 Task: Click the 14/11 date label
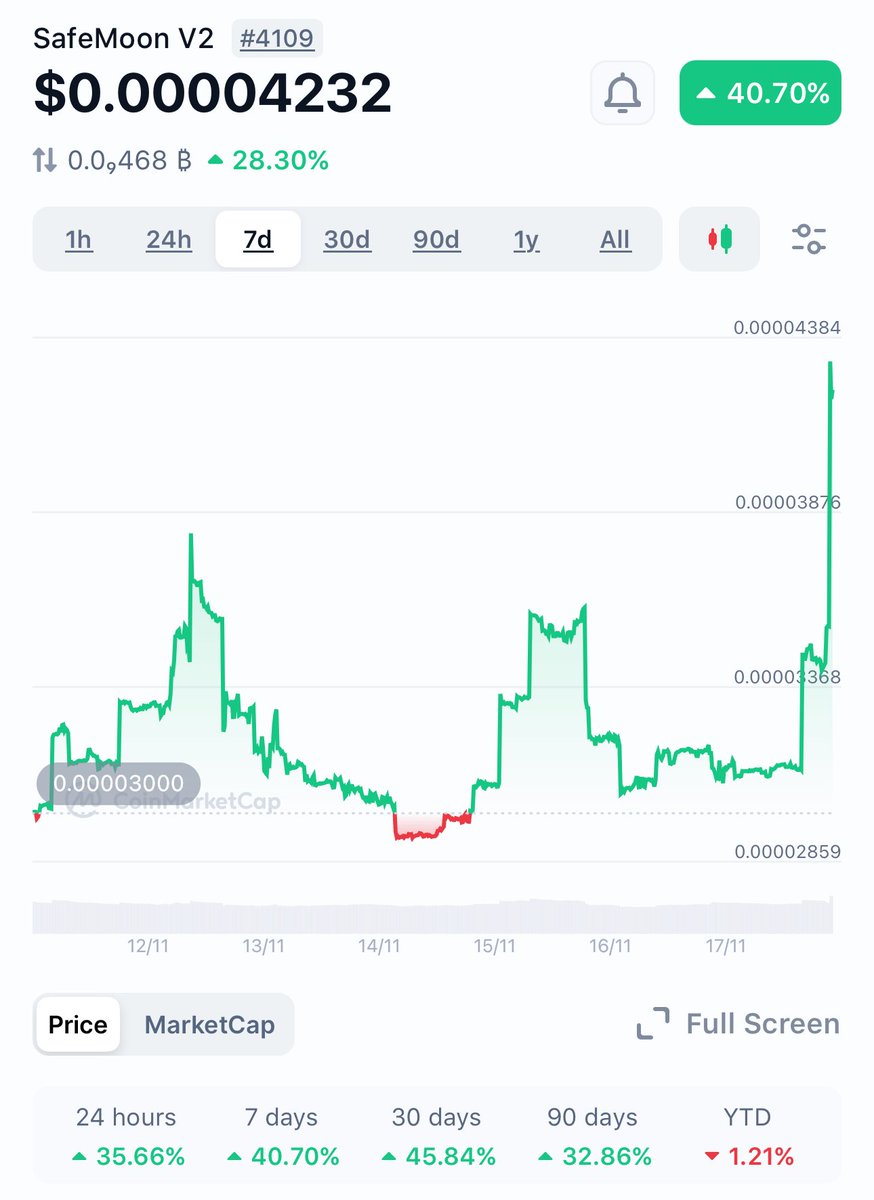[379, 946]
